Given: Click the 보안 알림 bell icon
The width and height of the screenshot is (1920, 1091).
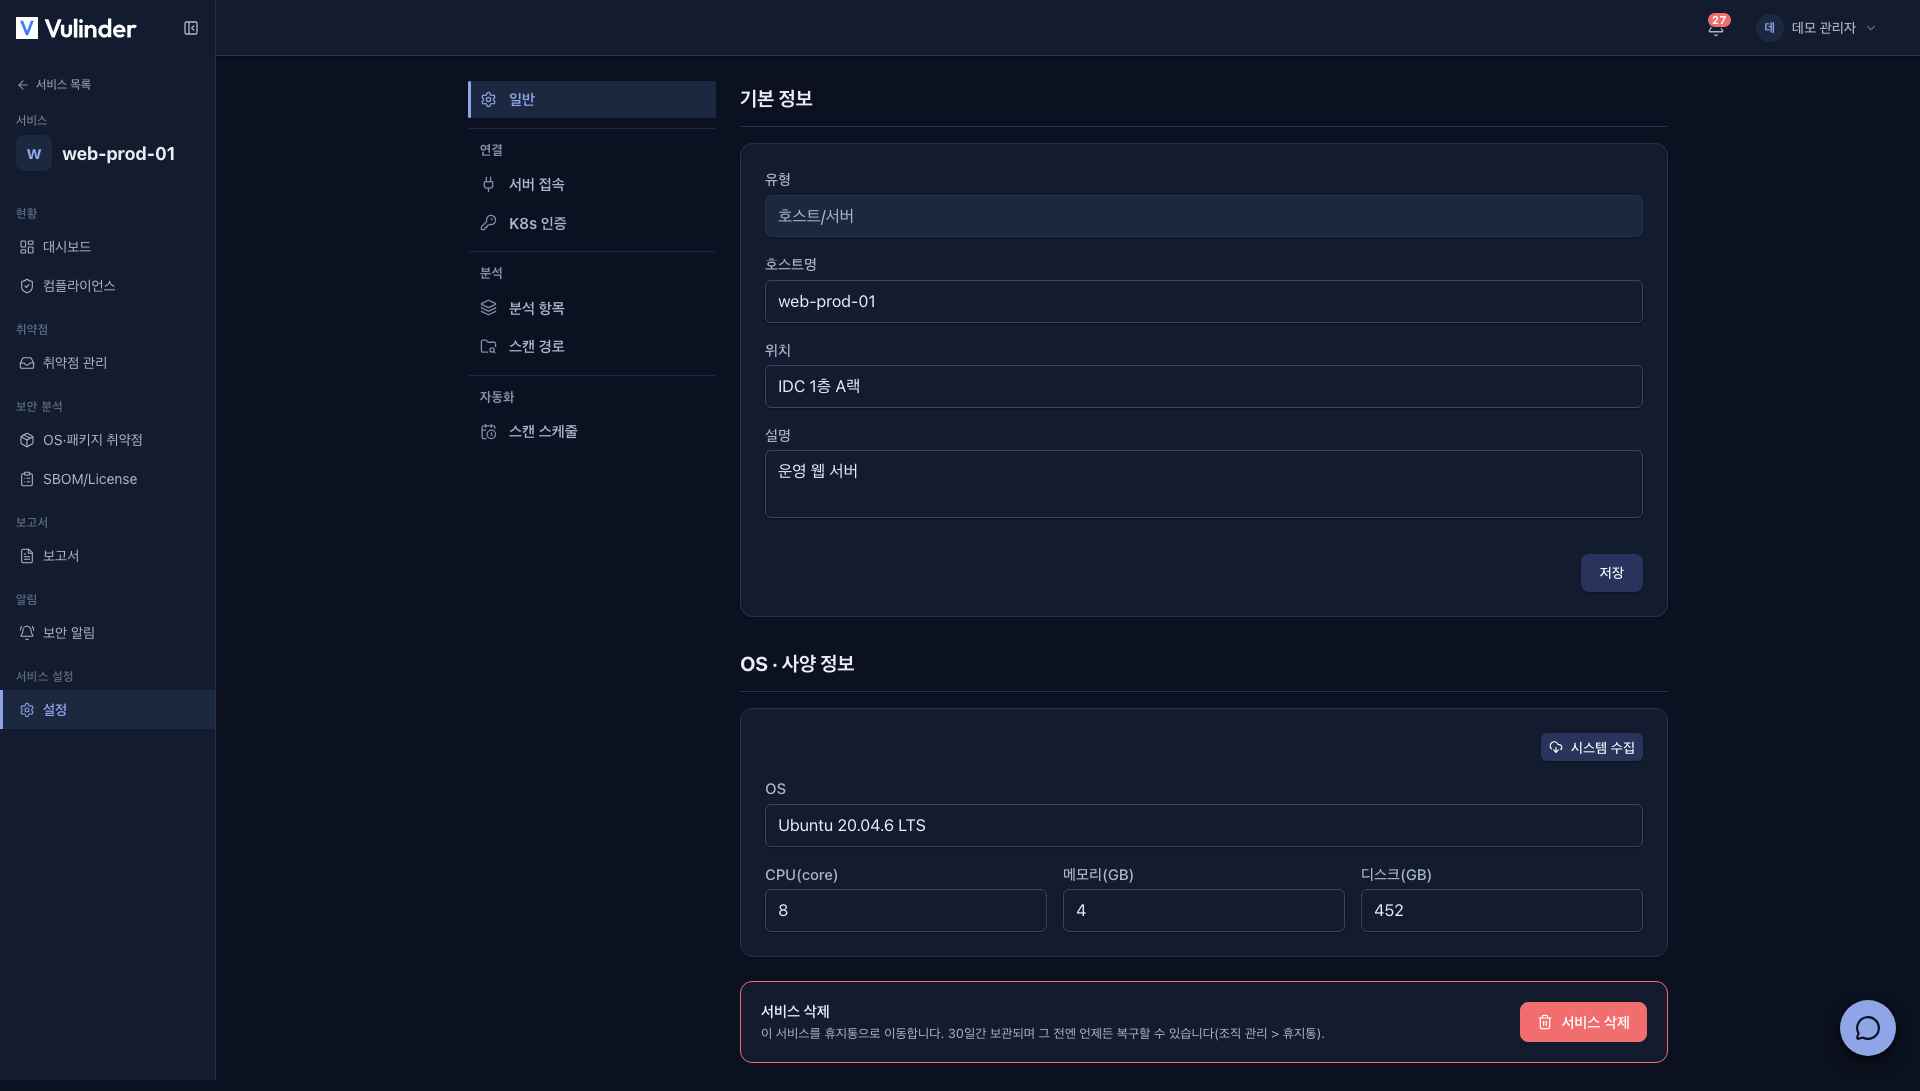Looking at the screenshot, I should tap(27, 633).
